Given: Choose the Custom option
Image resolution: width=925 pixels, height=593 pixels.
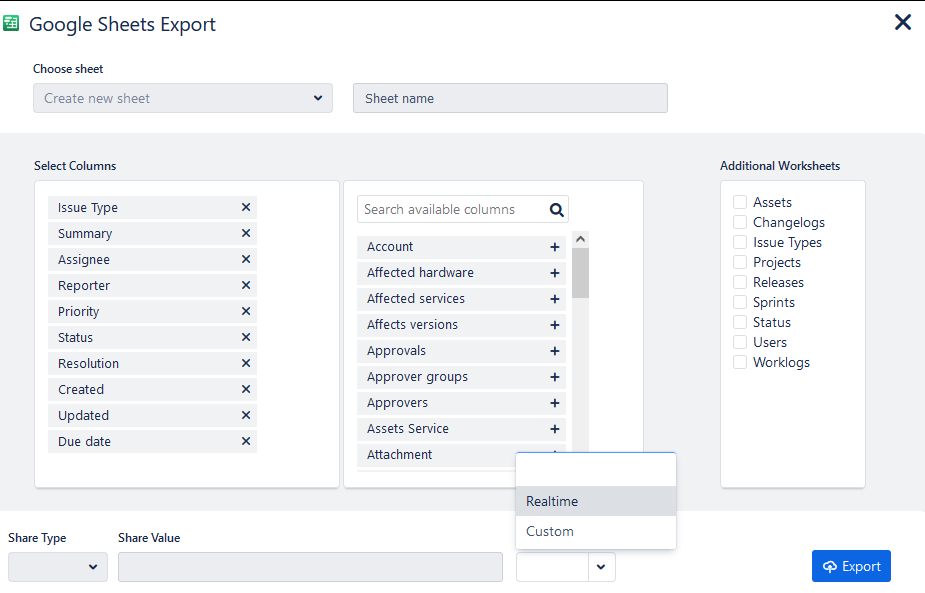Looking at the screenshot, I should 596,531.
